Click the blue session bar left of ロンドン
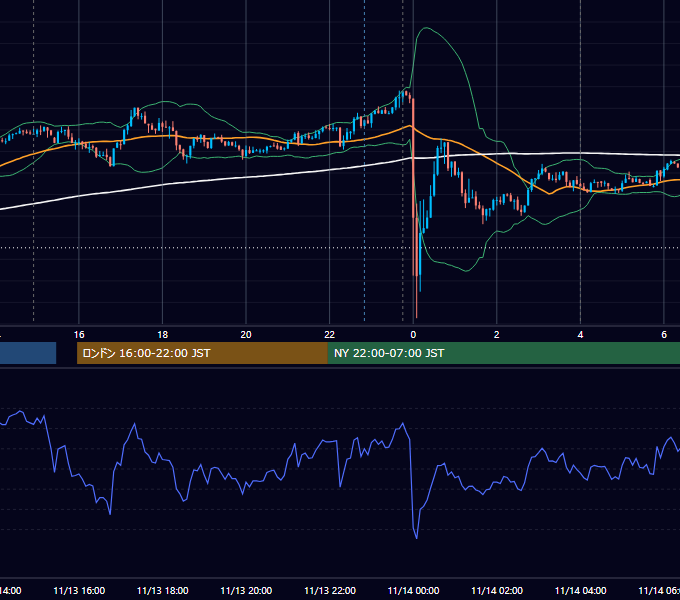The height and width of the screenshot is (600, 680). point(28,353)
